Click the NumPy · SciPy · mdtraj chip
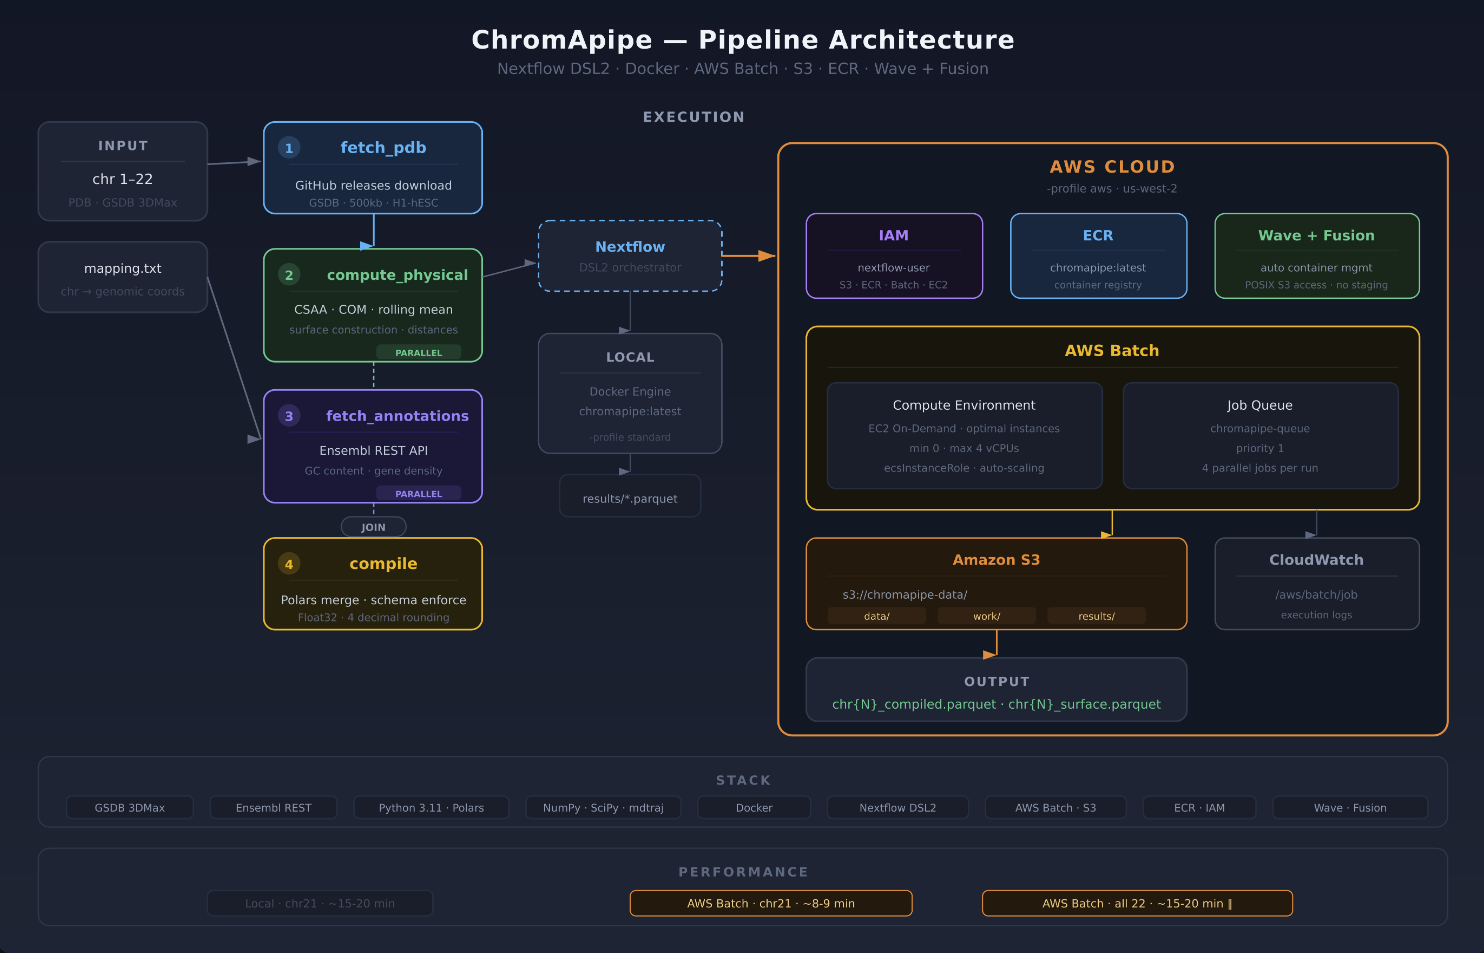The width and height of the screenshot is (1484, 953). pyautogui.click(x=603, y=807)
